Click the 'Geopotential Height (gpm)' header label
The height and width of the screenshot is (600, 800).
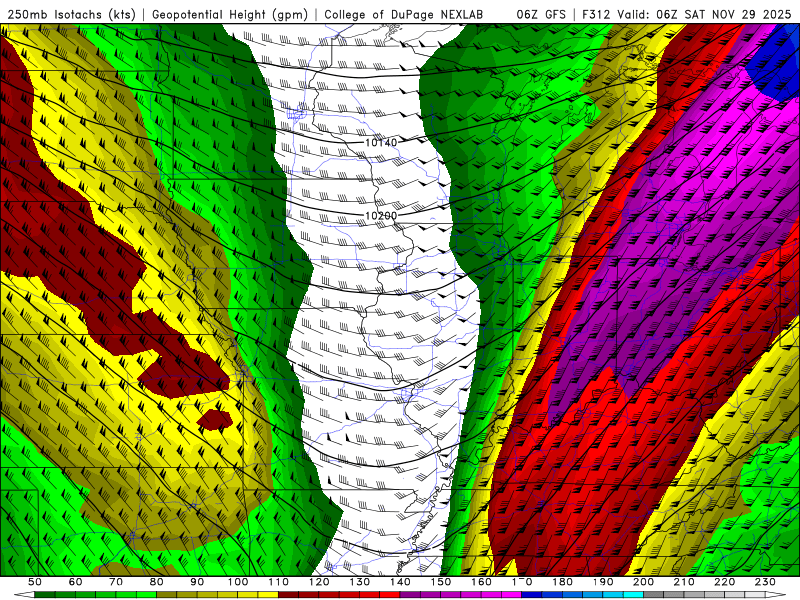(230, 15)
